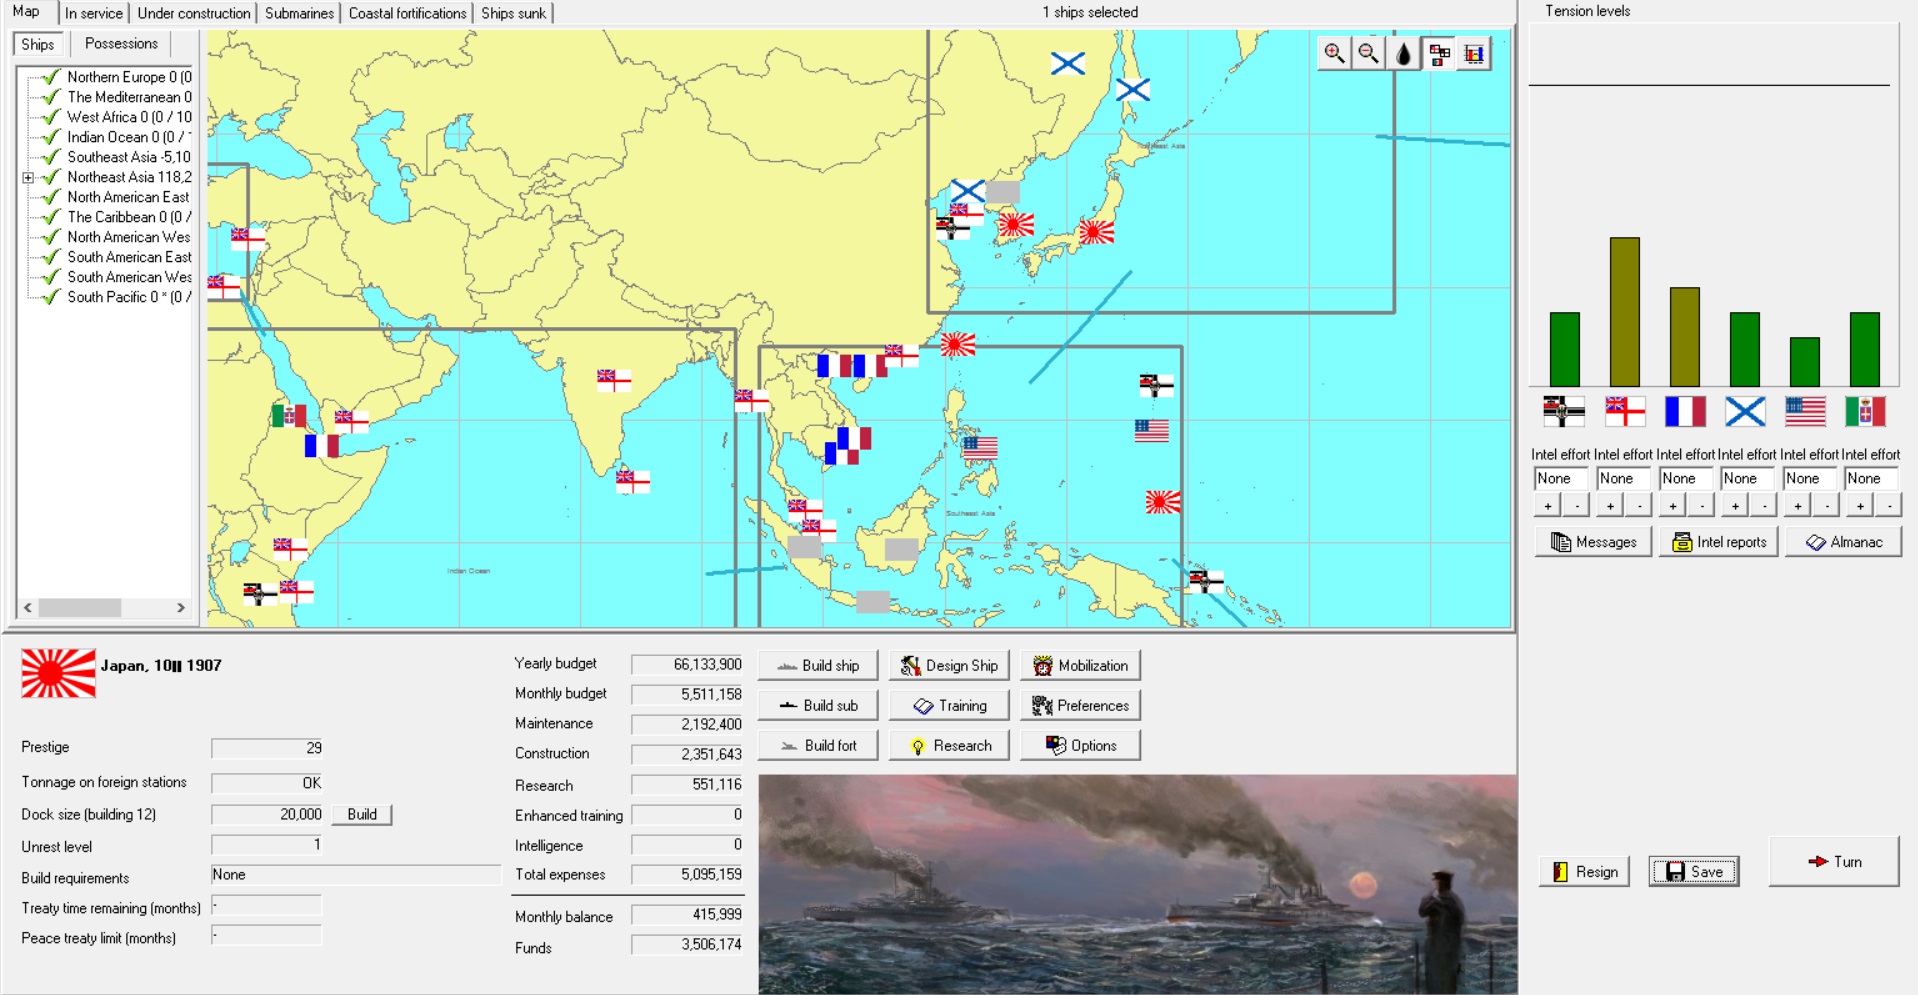Expand the Northeast Asia tree node
This screenshot has width=1918, height=995.
[28, 178]
